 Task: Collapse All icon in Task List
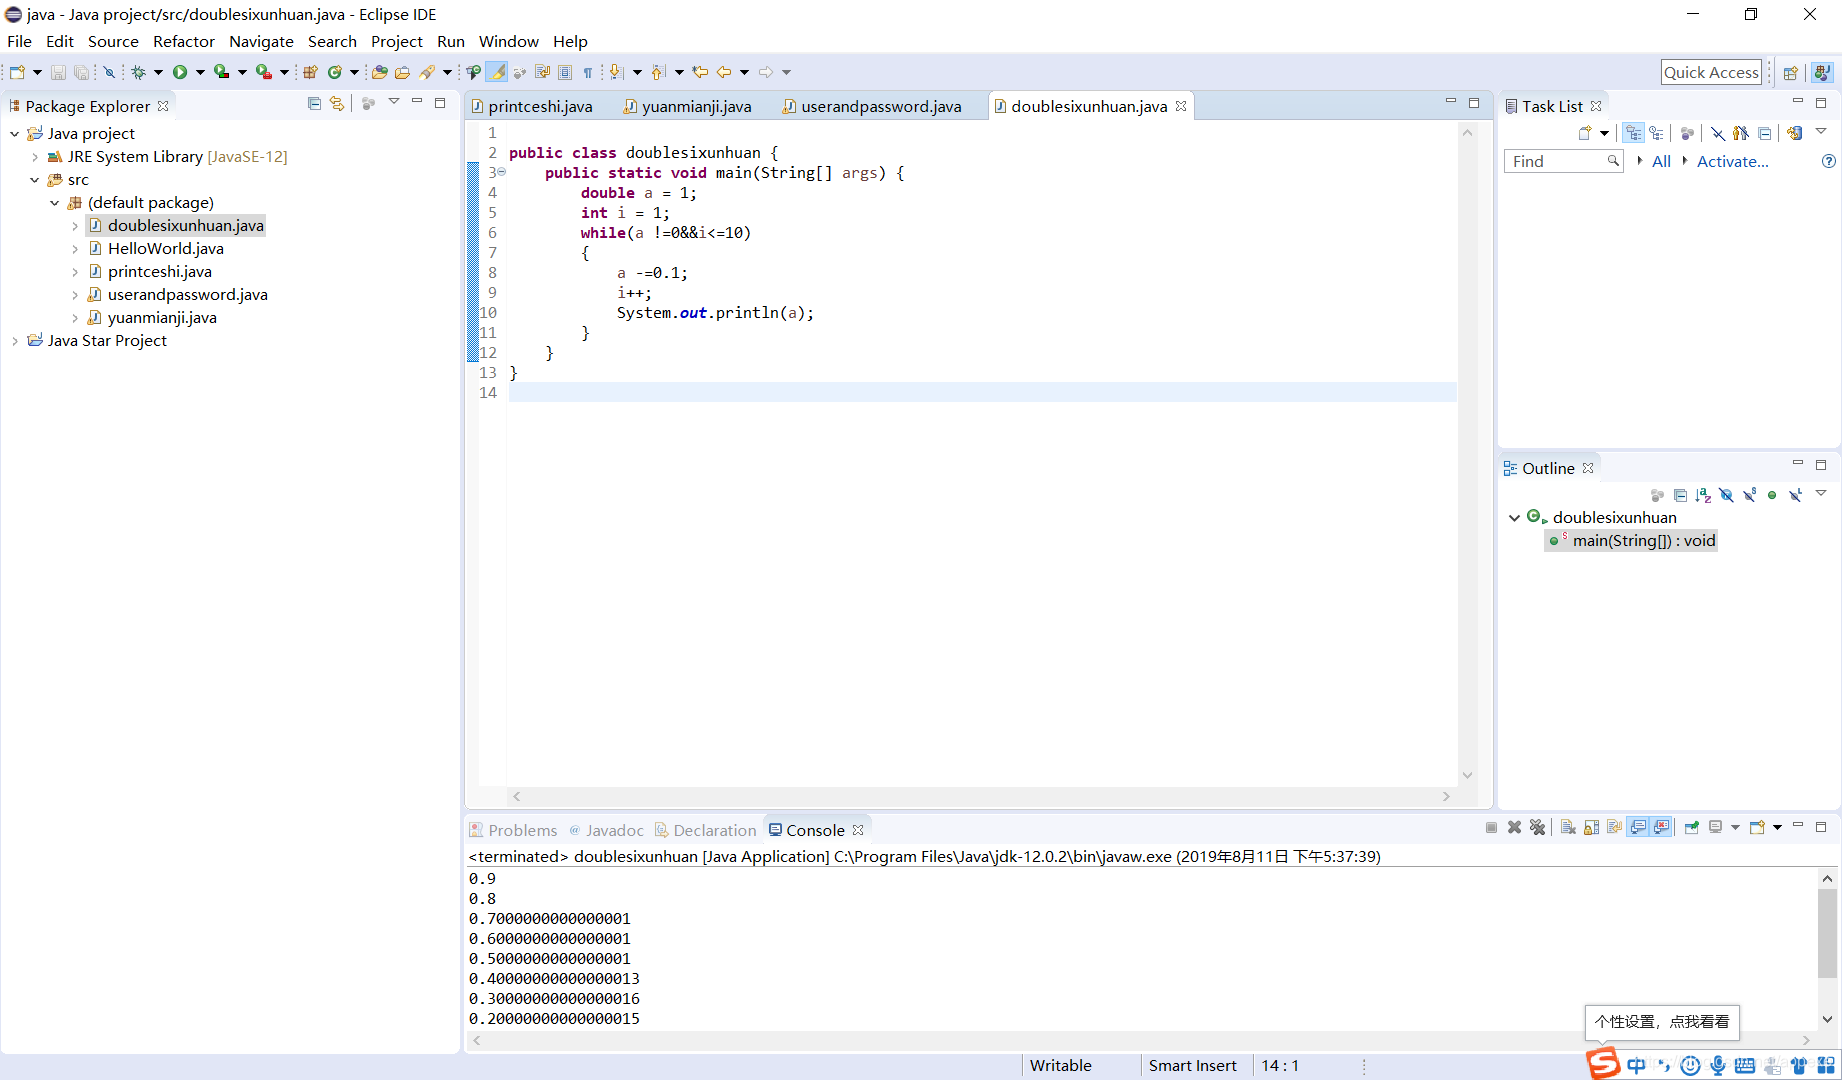pyautogui.click(x=1764, y=134)
